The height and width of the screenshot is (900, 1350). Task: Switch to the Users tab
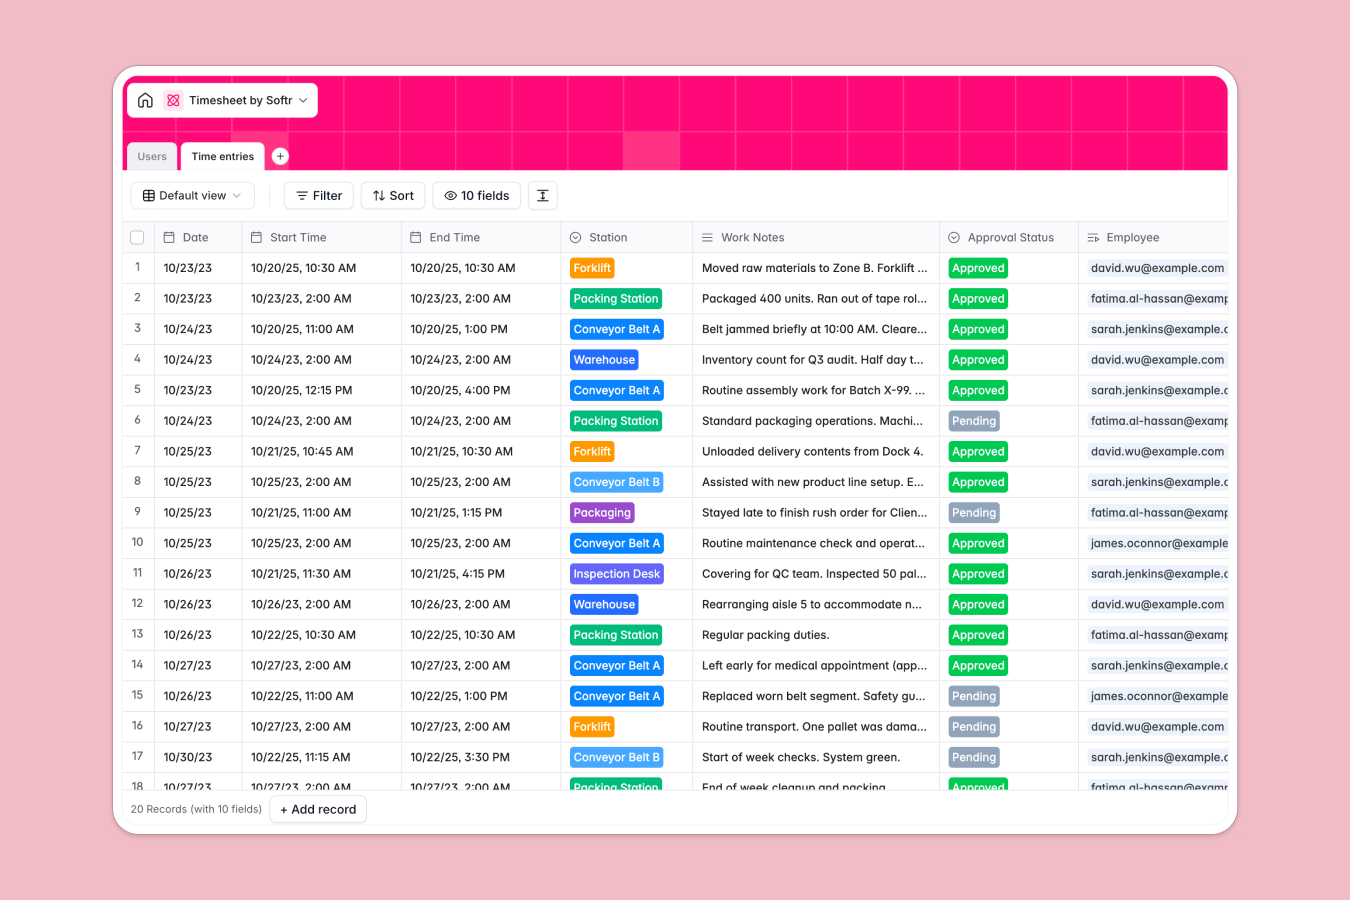151,156
